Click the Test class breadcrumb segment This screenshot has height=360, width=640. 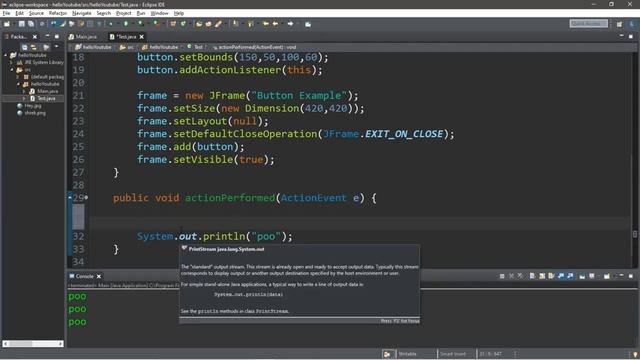195,47
